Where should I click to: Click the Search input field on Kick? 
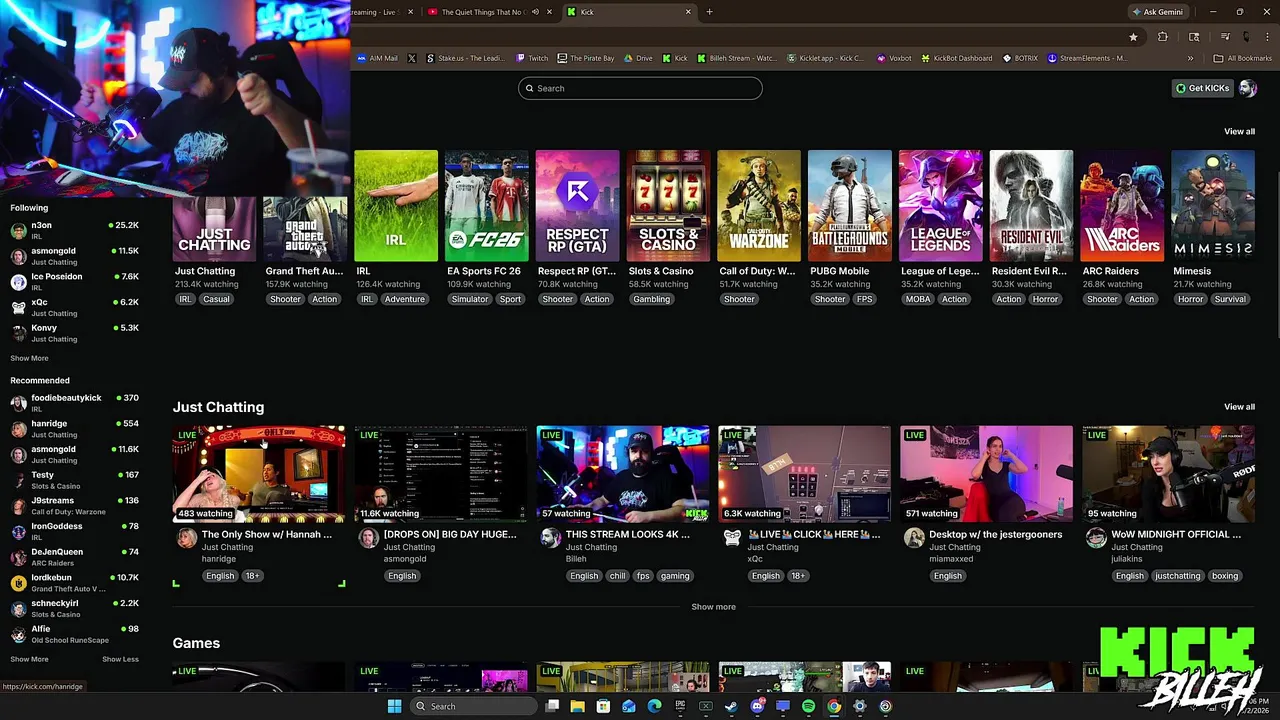(640, 88)
